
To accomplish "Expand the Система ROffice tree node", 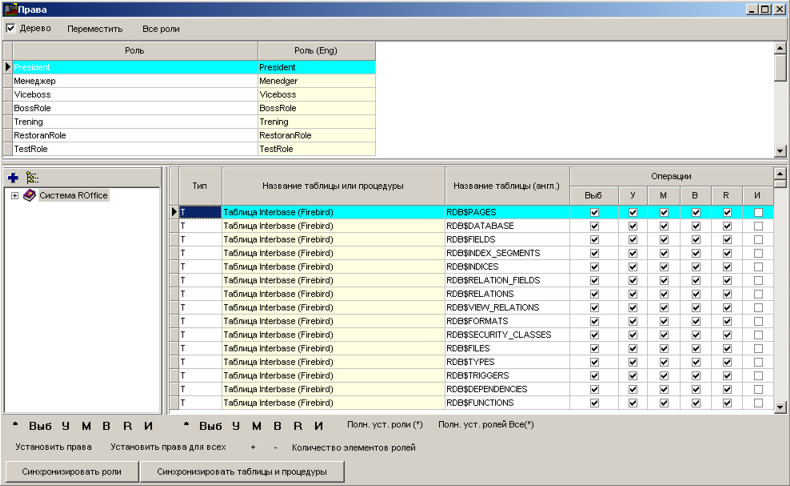I will (15, 195).
